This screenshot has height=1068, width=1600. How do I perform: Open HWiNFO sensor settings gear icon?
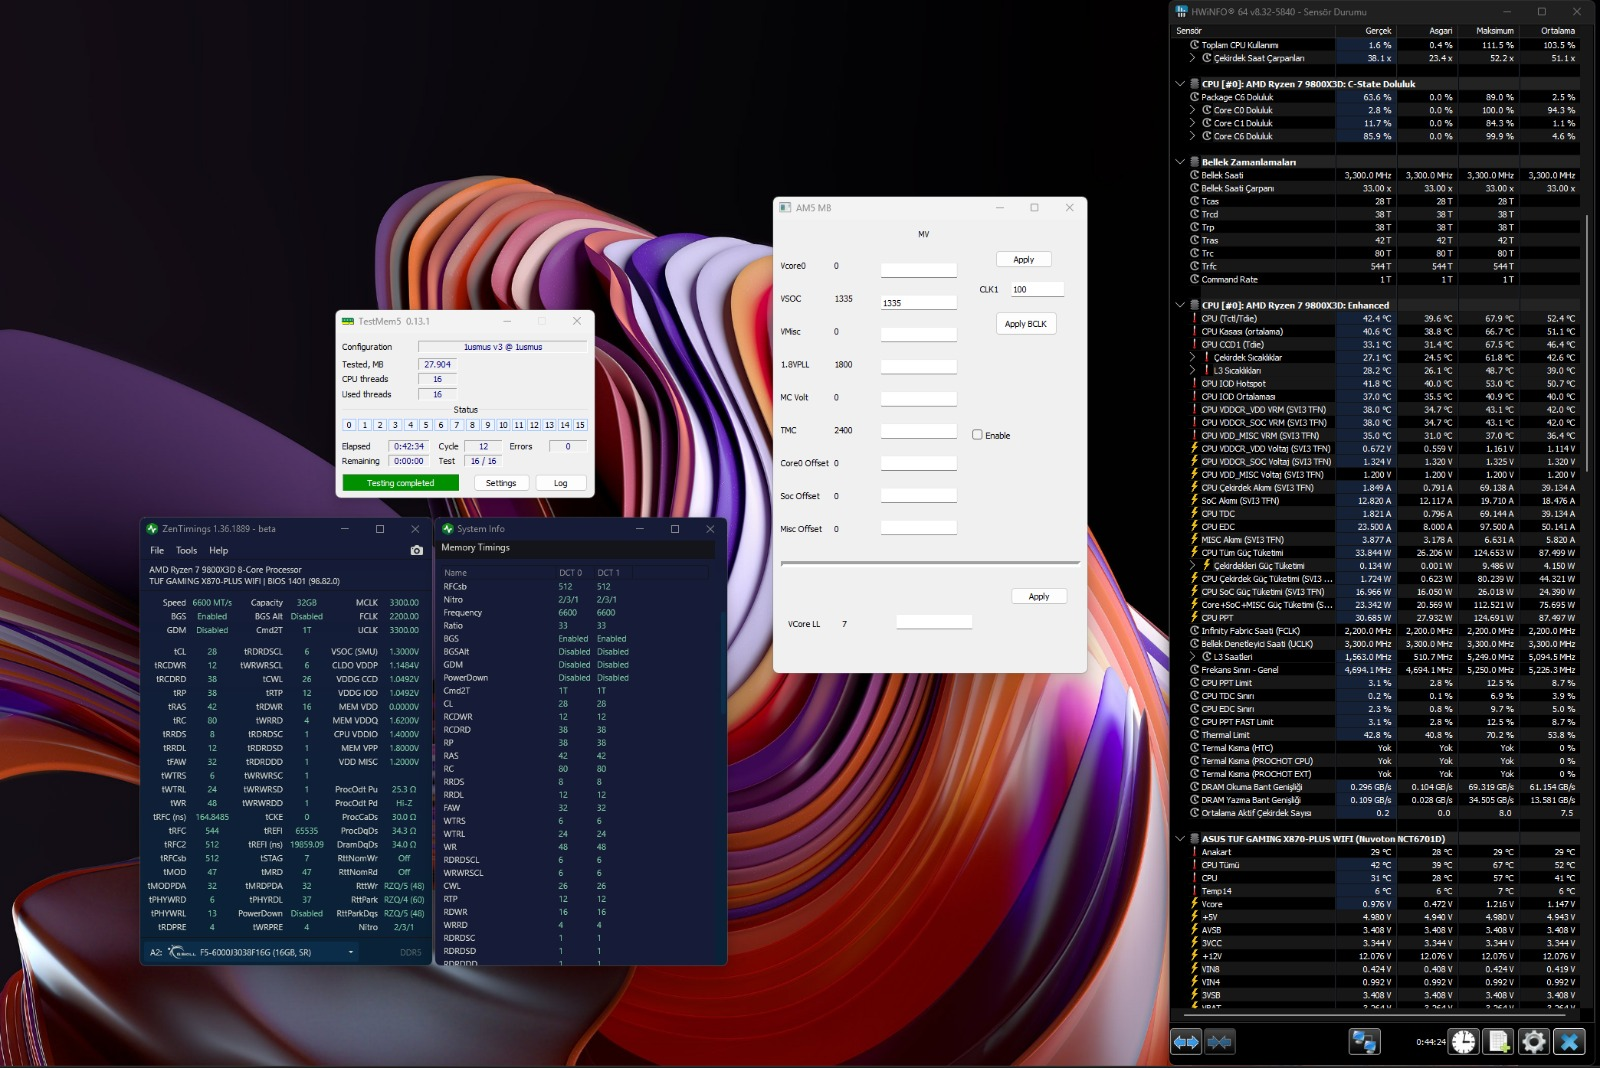[1533, 1042]
